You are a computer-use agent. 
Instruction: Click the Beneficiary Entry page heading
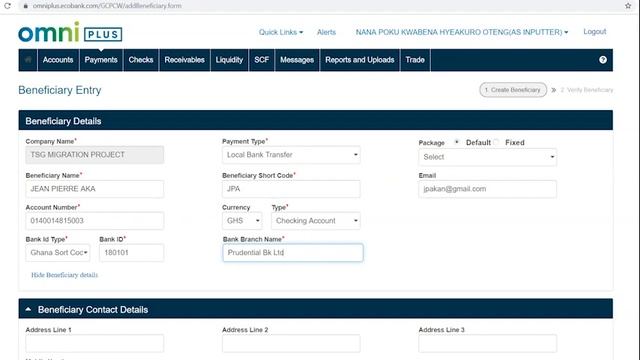click(60, 90)
